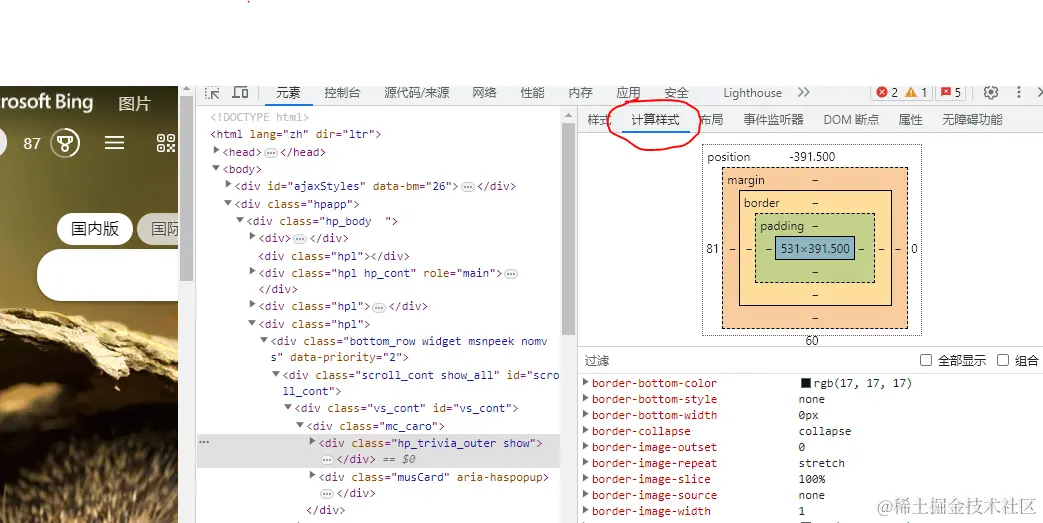Click the rgb(17, 17, 17) color swatch
1043x523 pixels.
806,383
